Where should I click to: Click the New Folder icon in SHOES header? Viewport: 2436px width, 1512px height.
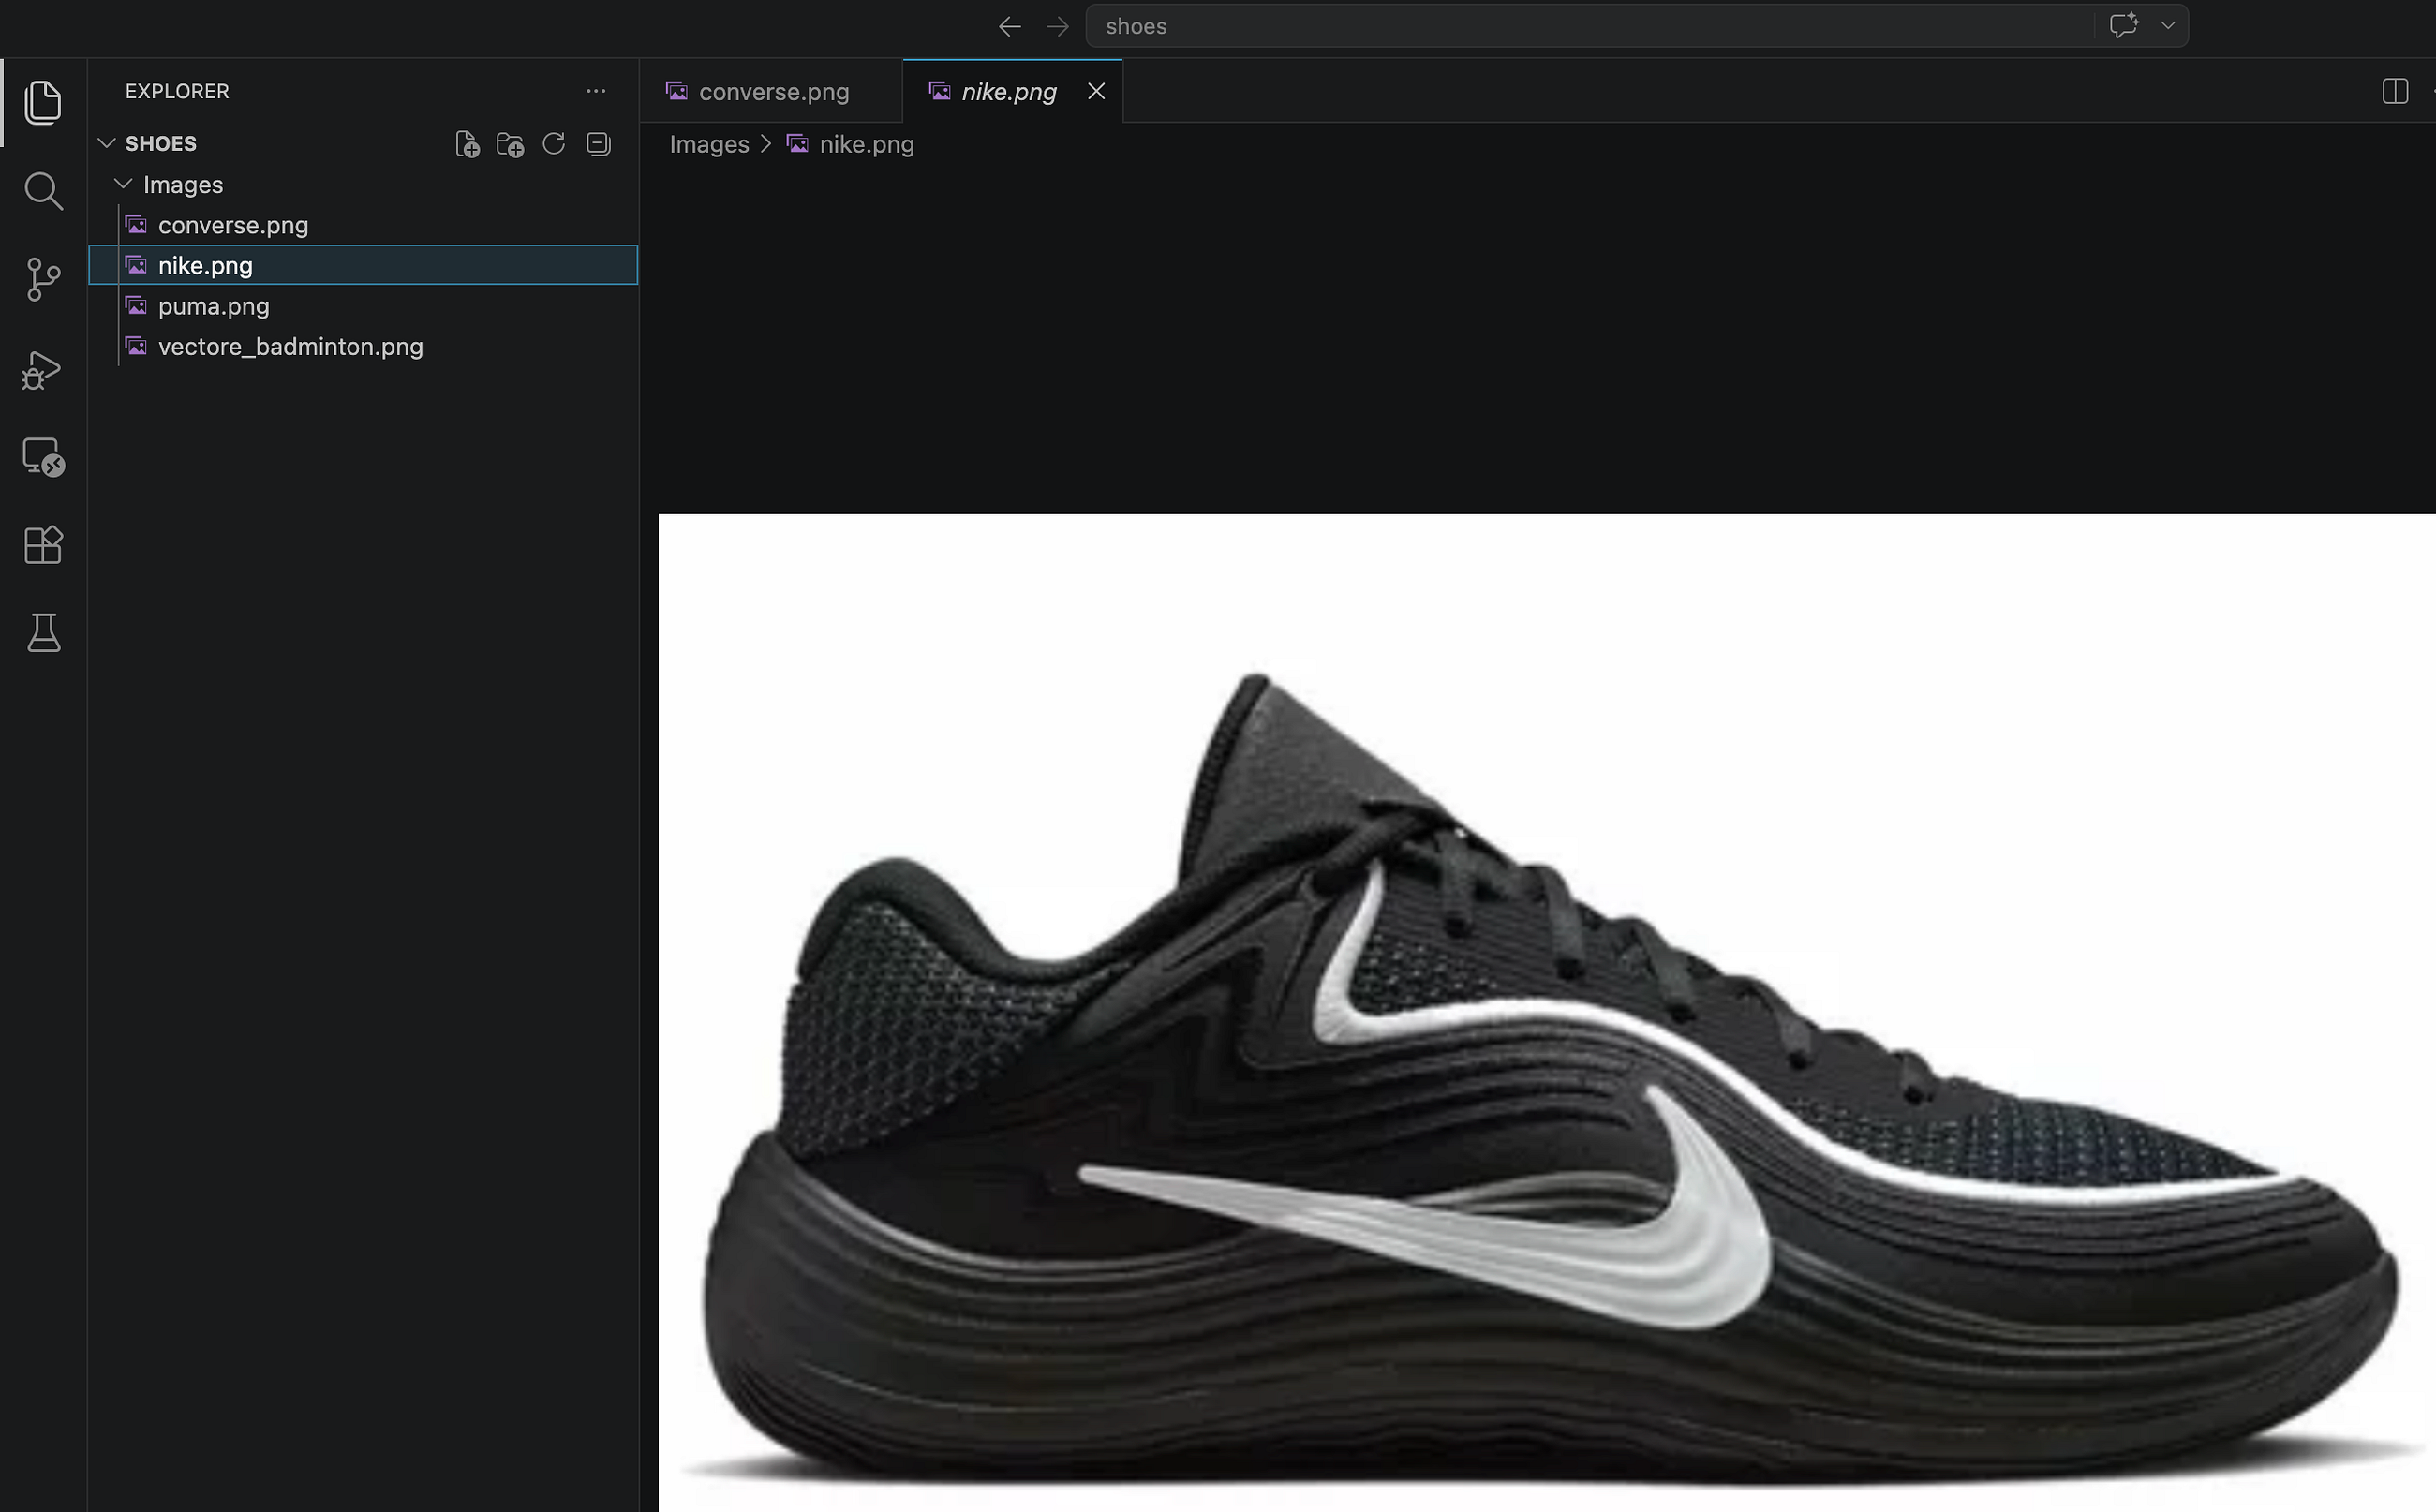(x=510, y=144)
